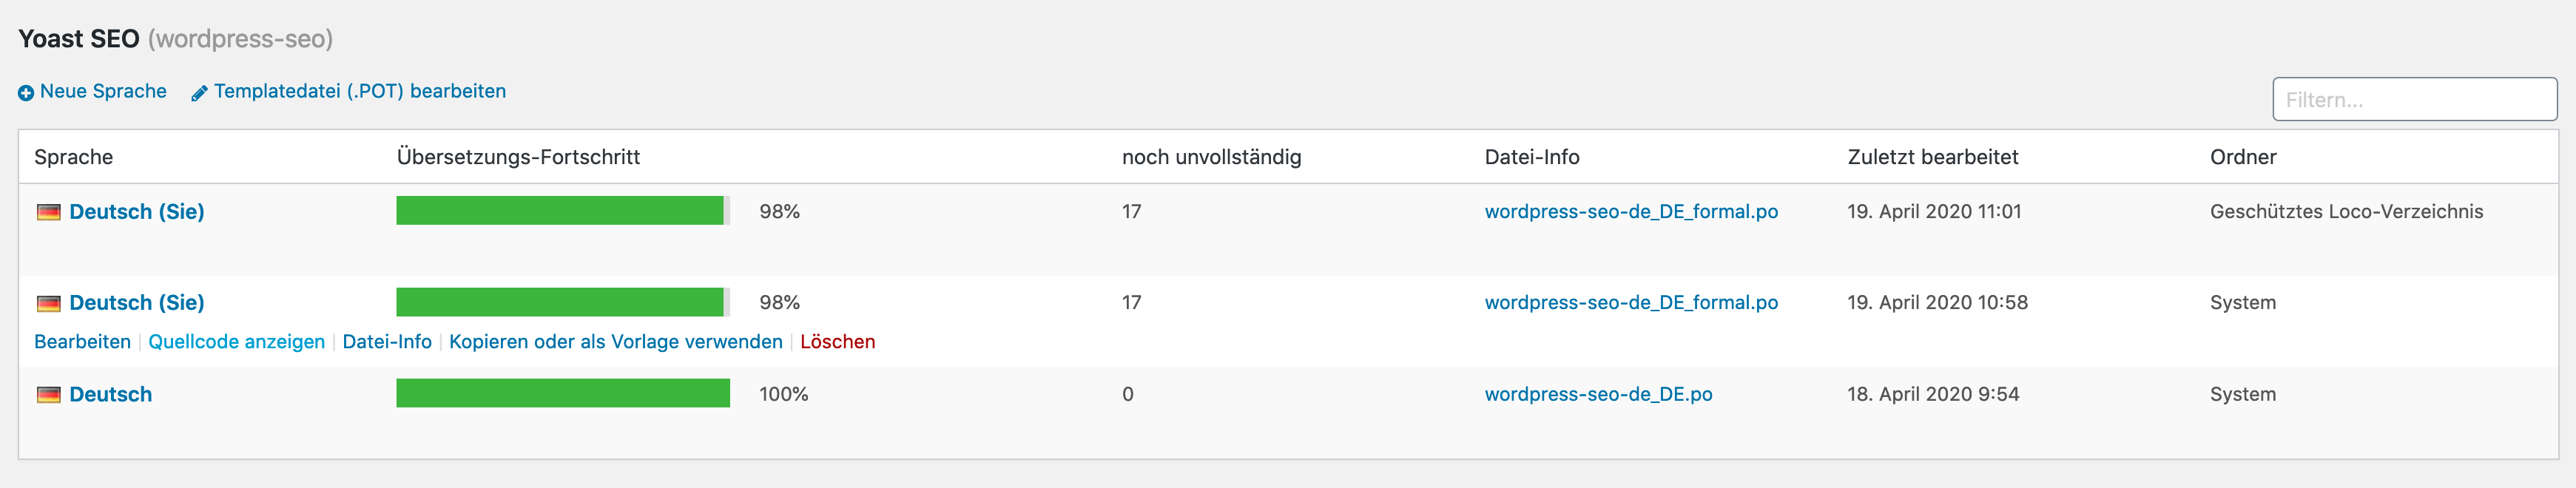Add a new language via Neue Sprache

[x=103, y=91]
